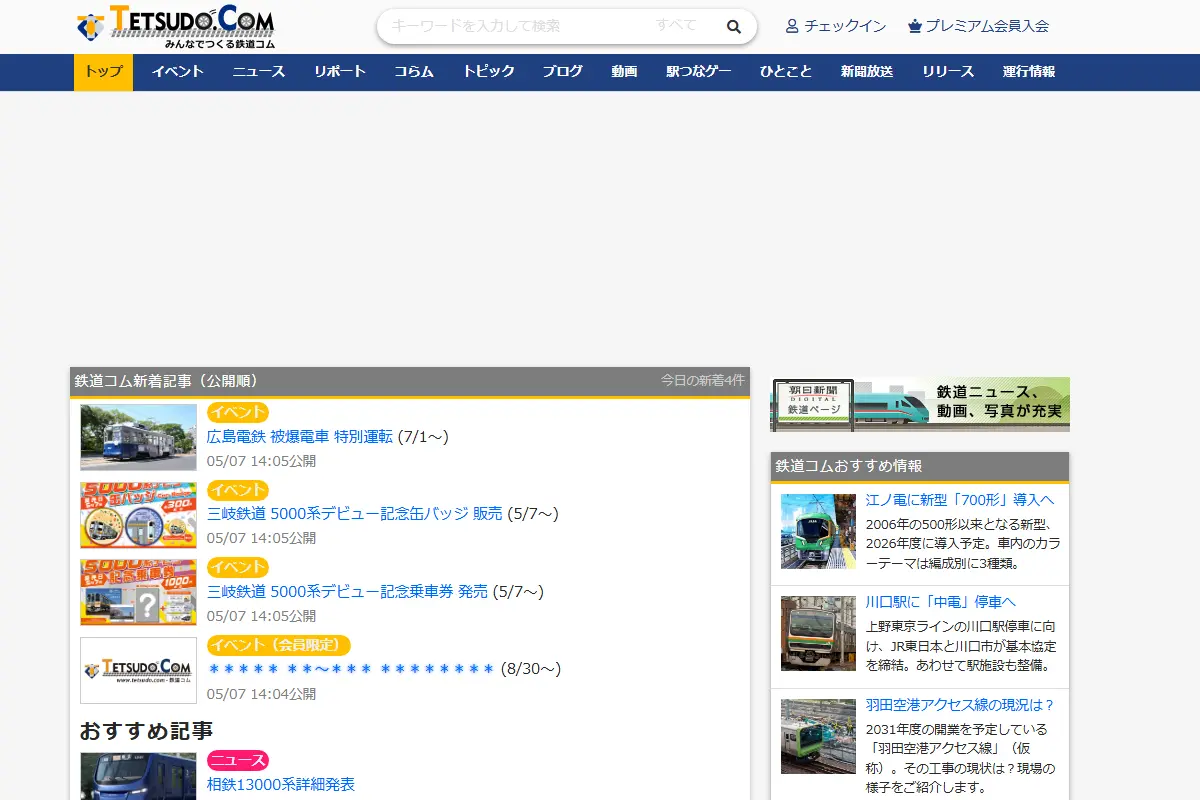The image size is (1200, 800).
Task: Click the イベント tag above 記念乗車券 article
Action: coord(238,567)
